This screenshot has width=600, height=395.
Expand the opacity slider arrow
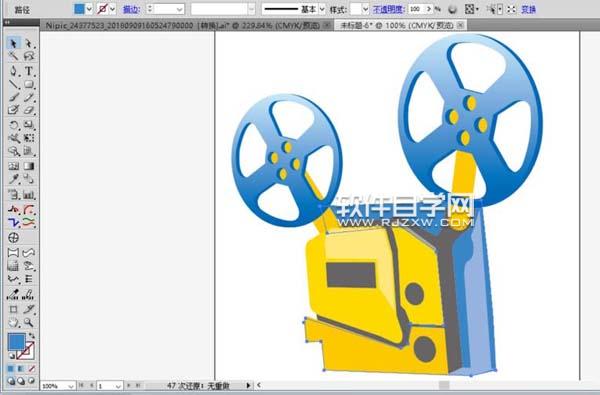(x=429, y=9)
